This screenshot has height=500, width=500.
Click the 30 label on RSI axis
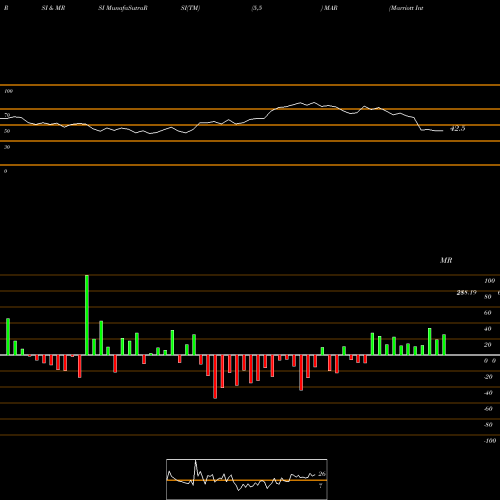[7, 147]
